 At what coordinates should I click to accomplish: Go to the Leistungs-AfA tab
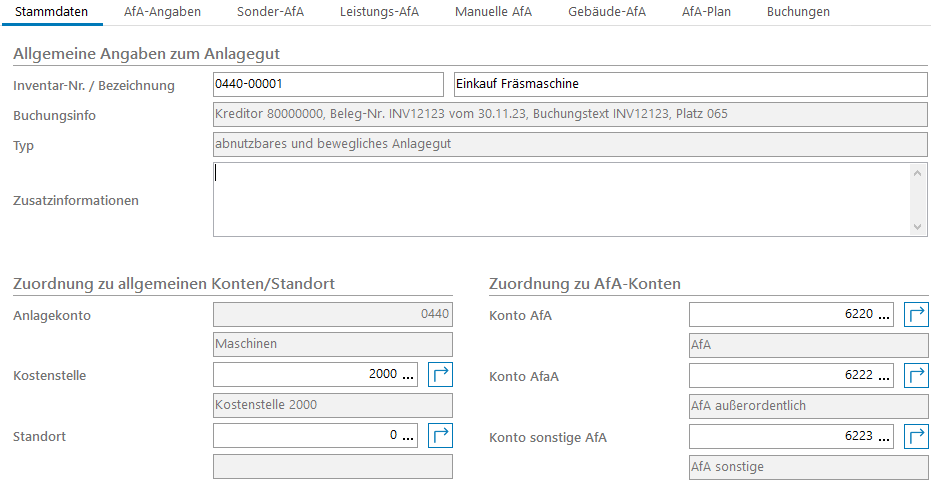click(x=379, y=12)
